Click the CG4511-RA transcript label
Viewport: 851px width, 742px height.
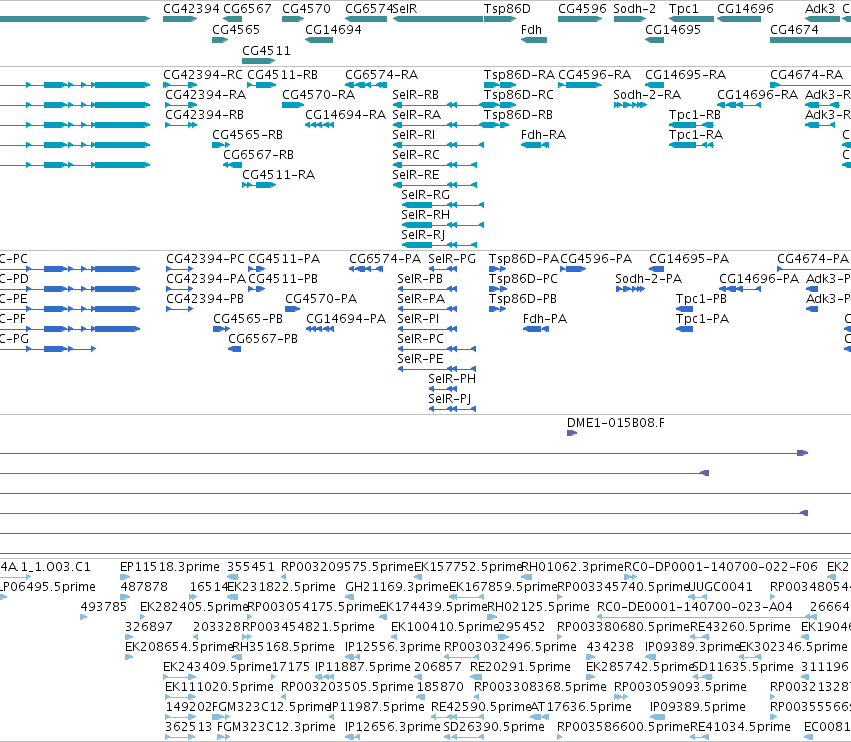coord(278,175)
